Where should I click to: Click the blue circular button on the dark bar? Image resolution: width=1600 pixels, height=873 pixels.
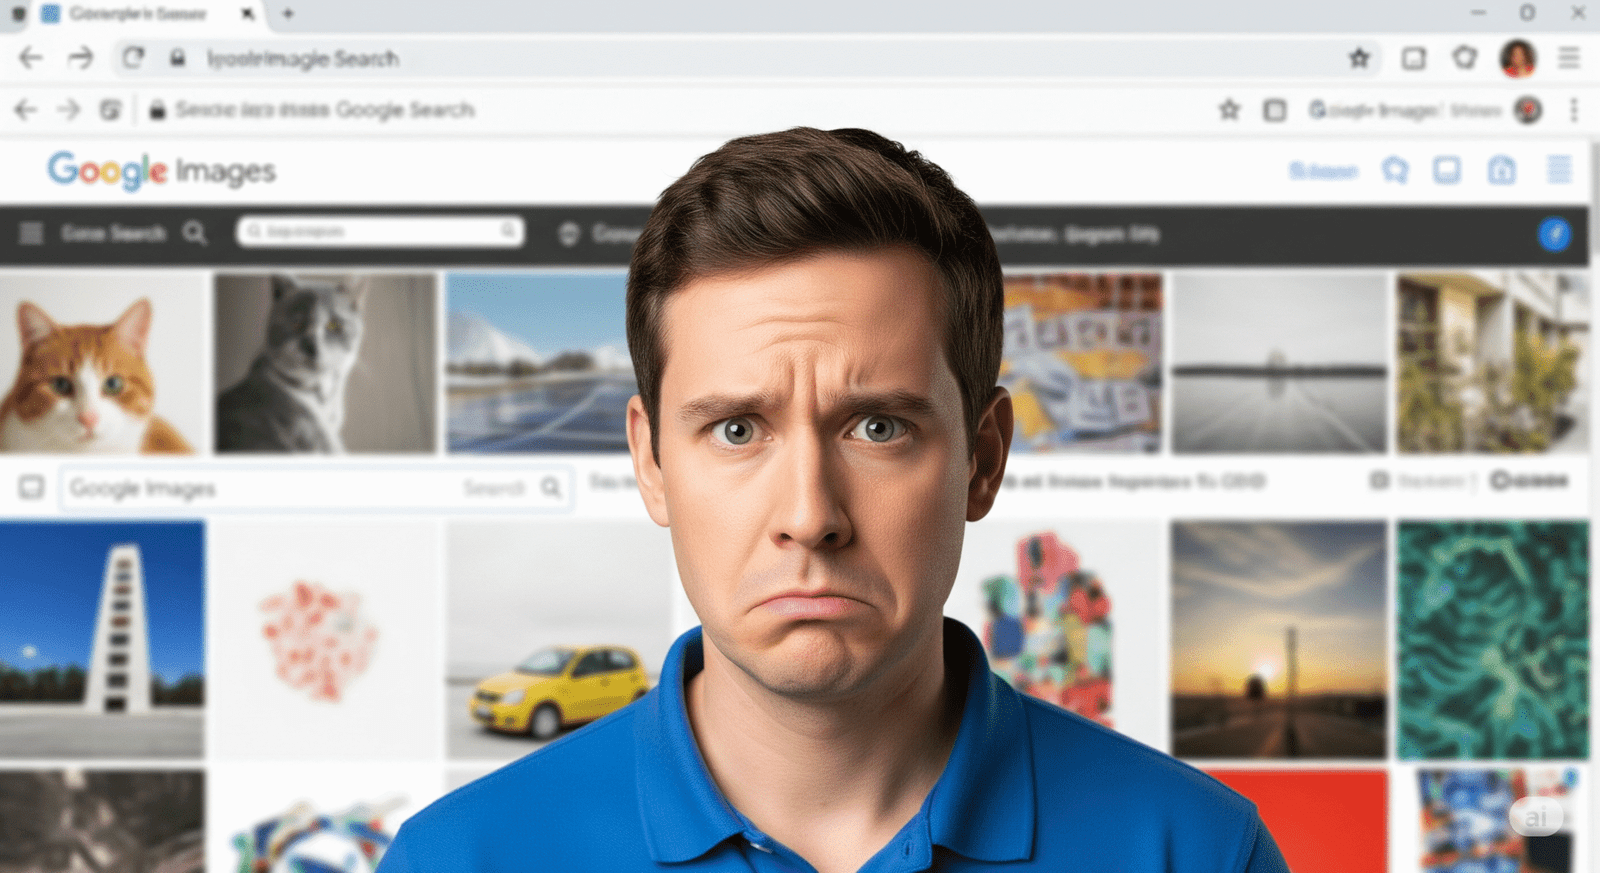pos(1554,235)
